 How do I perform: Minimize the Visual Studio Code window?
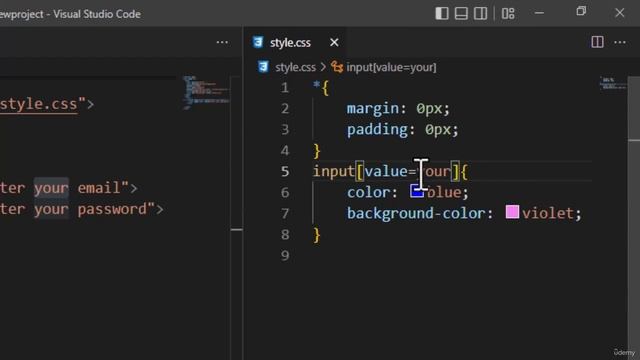click(539, 13)
